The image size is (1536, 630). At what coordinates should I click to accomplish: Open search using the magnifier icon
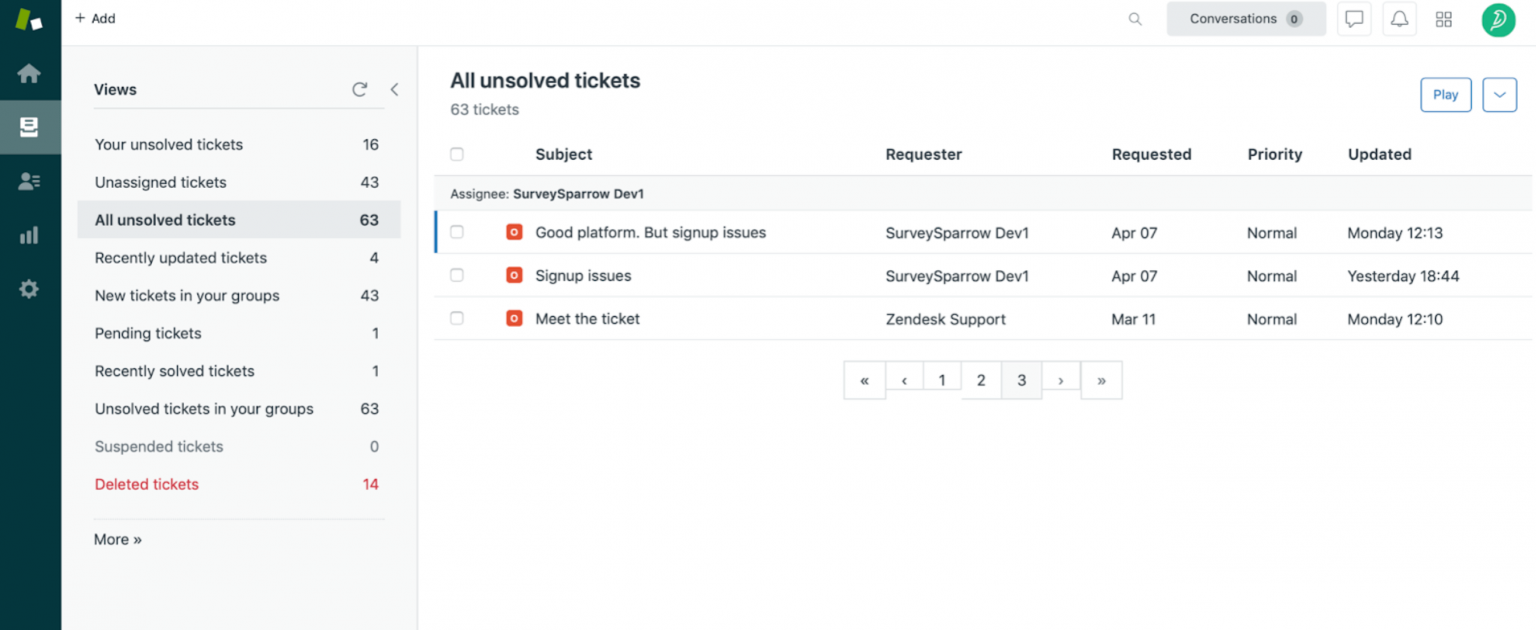click(x=1134, y=18)
